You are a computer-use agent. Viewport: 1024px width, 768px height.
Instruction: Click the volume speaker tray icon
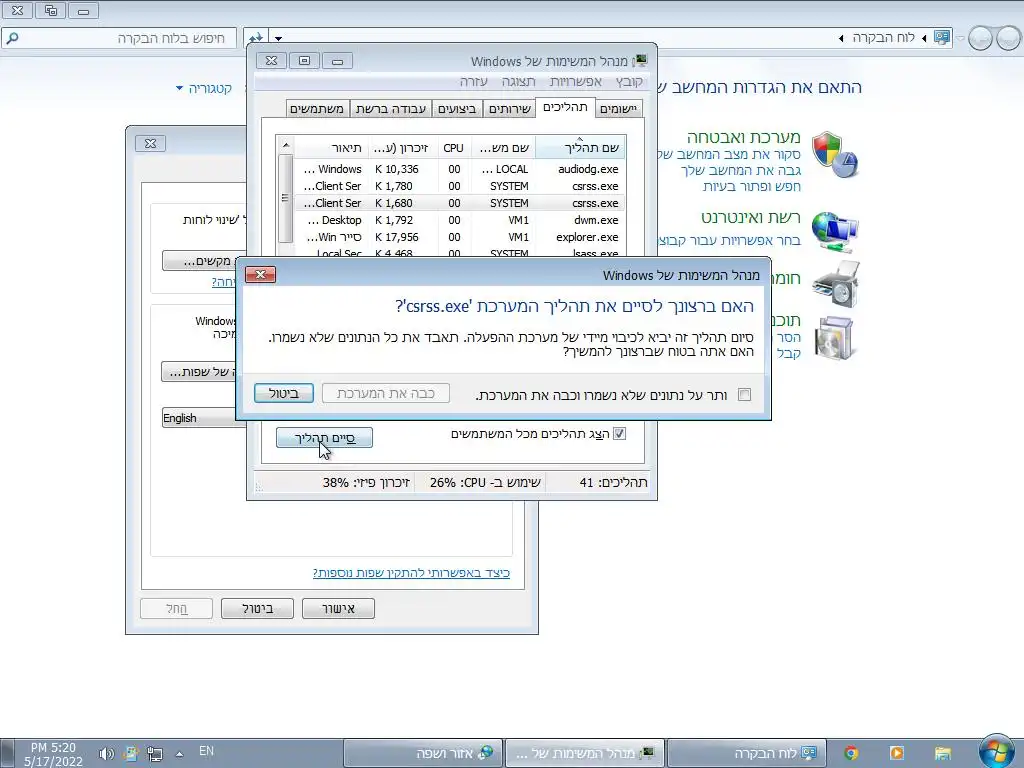(x=106, y=754)
